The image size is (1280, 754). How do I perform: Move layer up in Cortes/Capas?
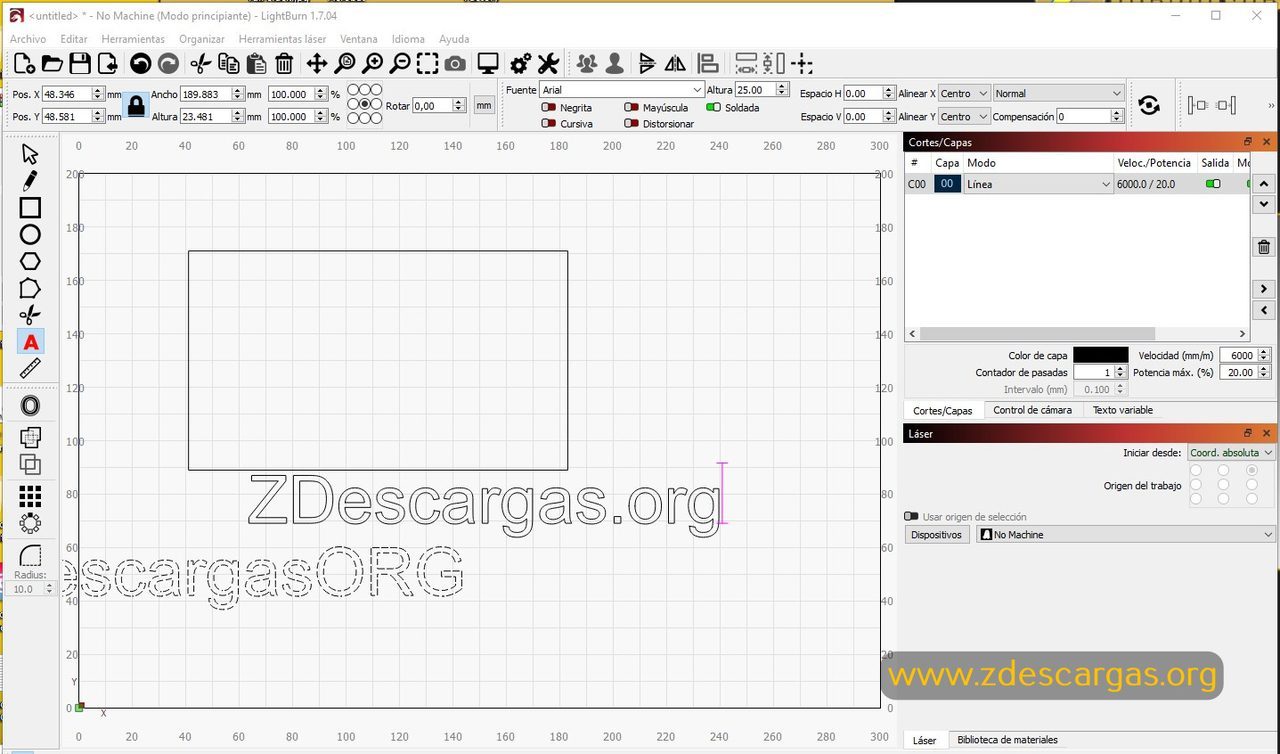click(1264, 184)
